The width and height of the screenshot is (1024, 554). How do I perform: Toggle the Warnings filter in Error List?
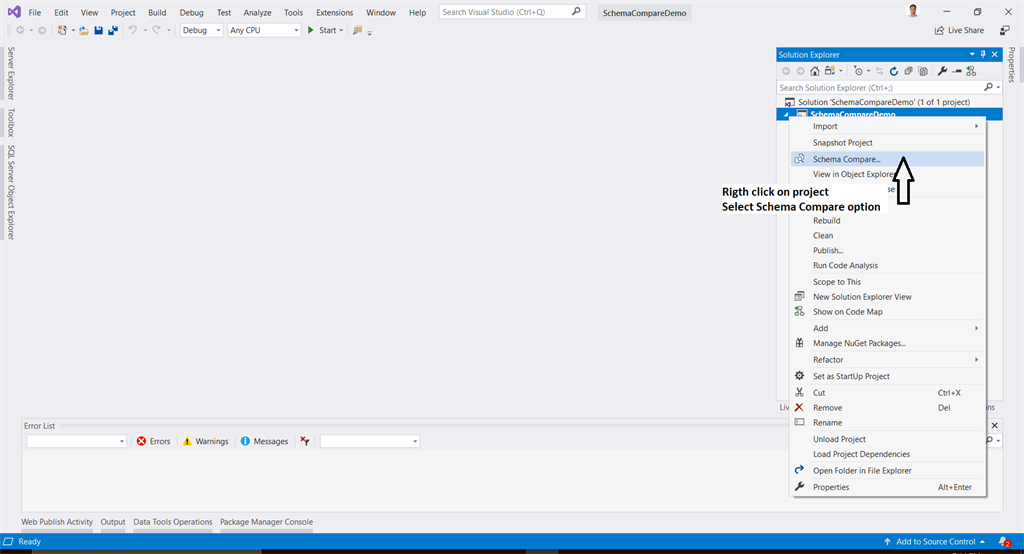point(206,441)
